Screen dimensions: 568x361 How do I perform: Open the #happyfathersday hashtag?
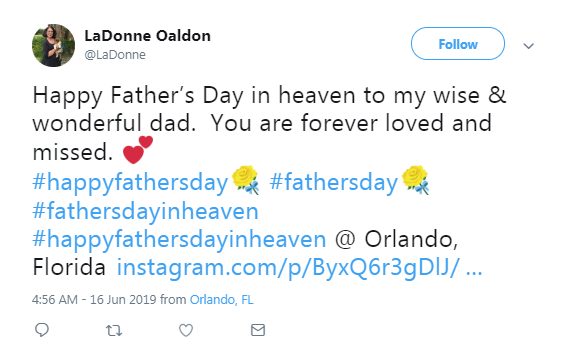click(130, 182)
